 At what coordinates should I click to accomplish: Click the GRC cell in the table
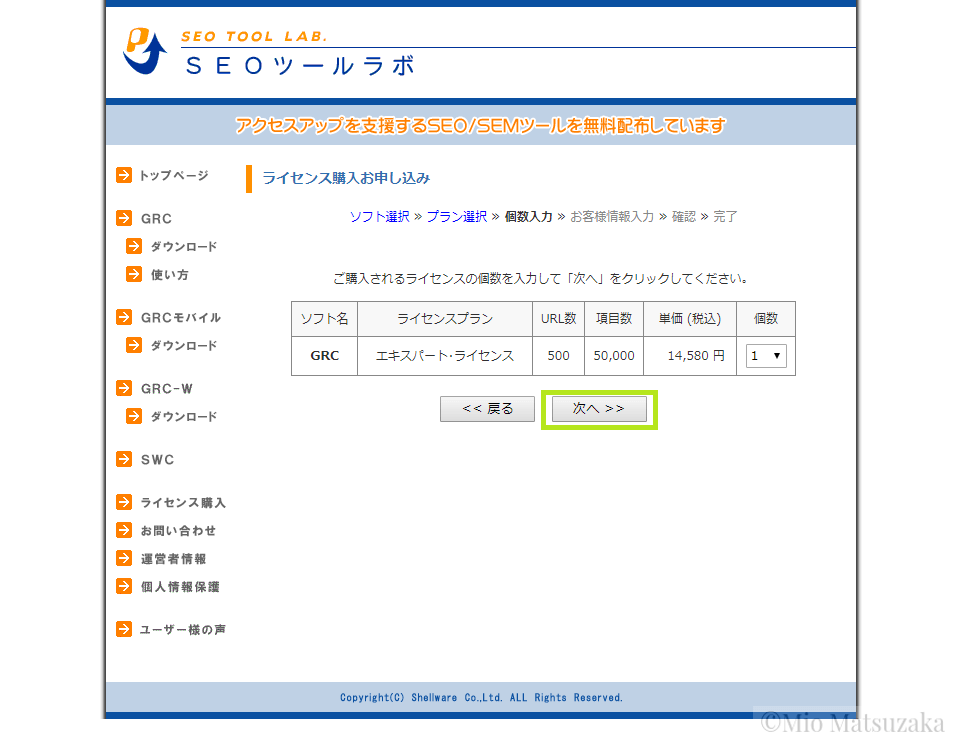click(x=325, y=356)
